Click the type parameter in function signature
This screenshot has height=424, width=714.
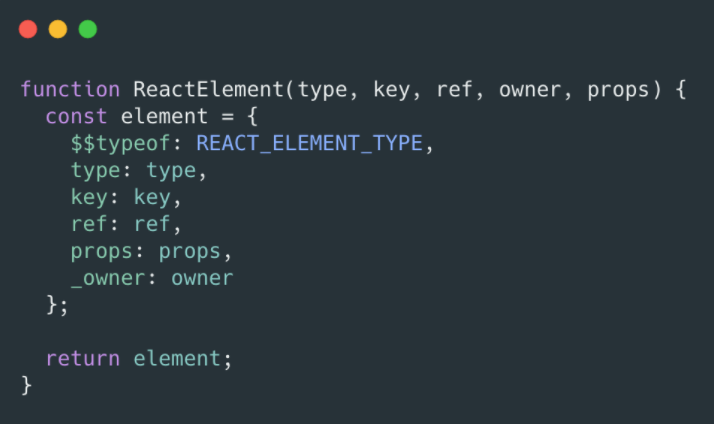322,89
